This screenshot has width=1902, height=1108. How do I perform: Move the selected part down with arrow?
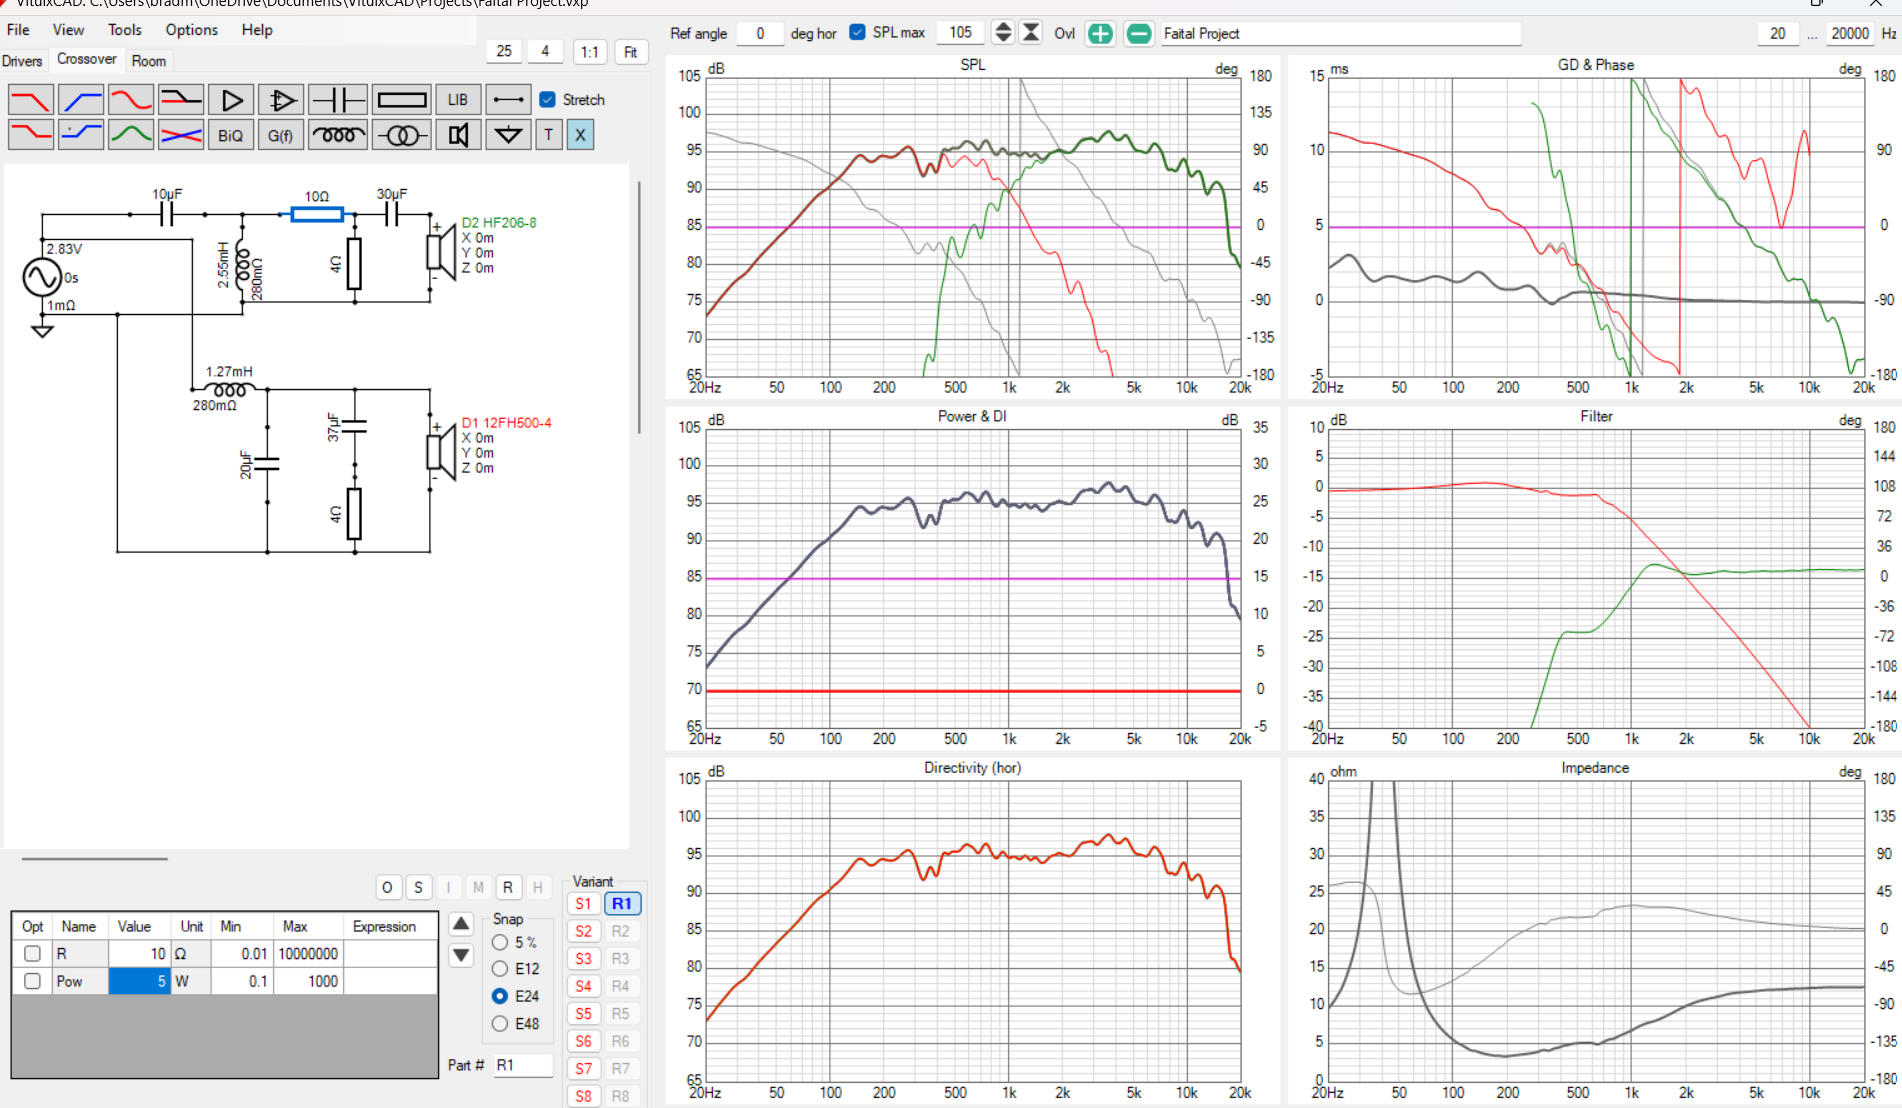[x=461, y=955]
